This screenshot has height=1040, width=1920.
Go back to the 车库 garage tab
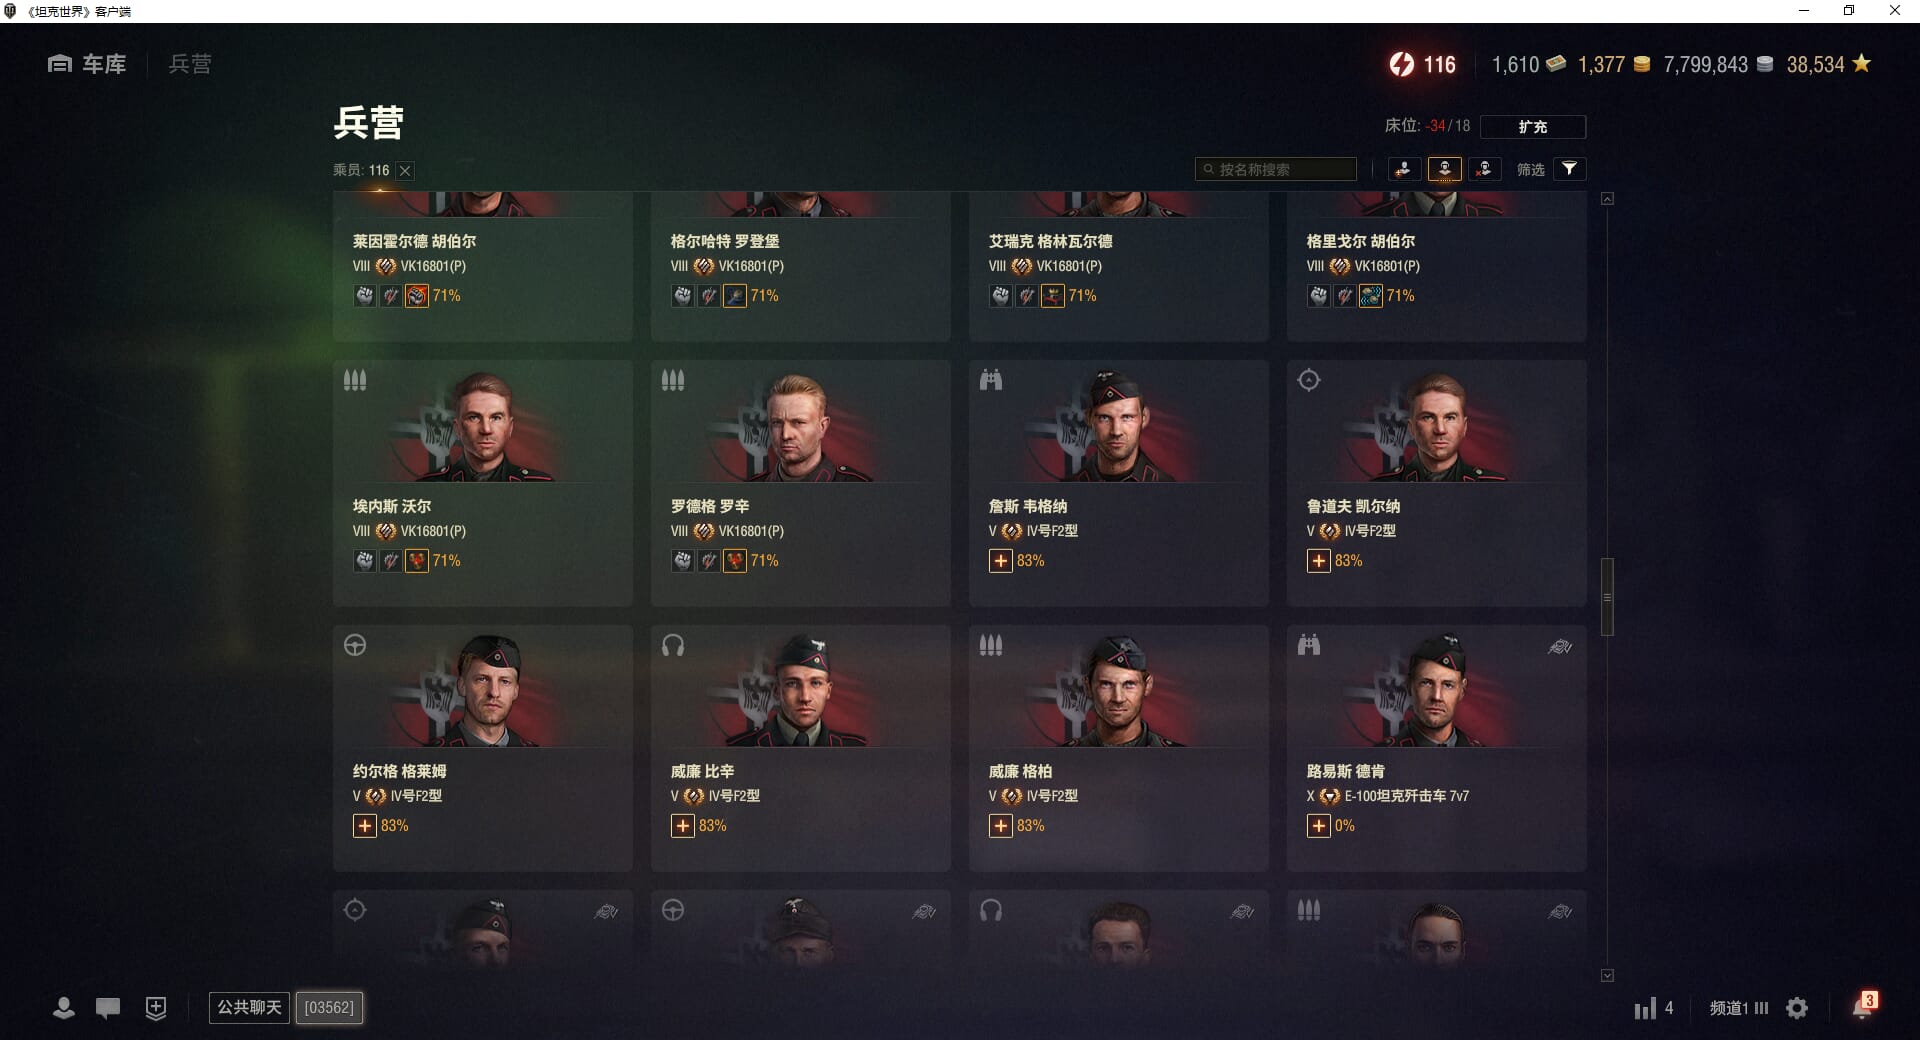(x=87, y=64)
